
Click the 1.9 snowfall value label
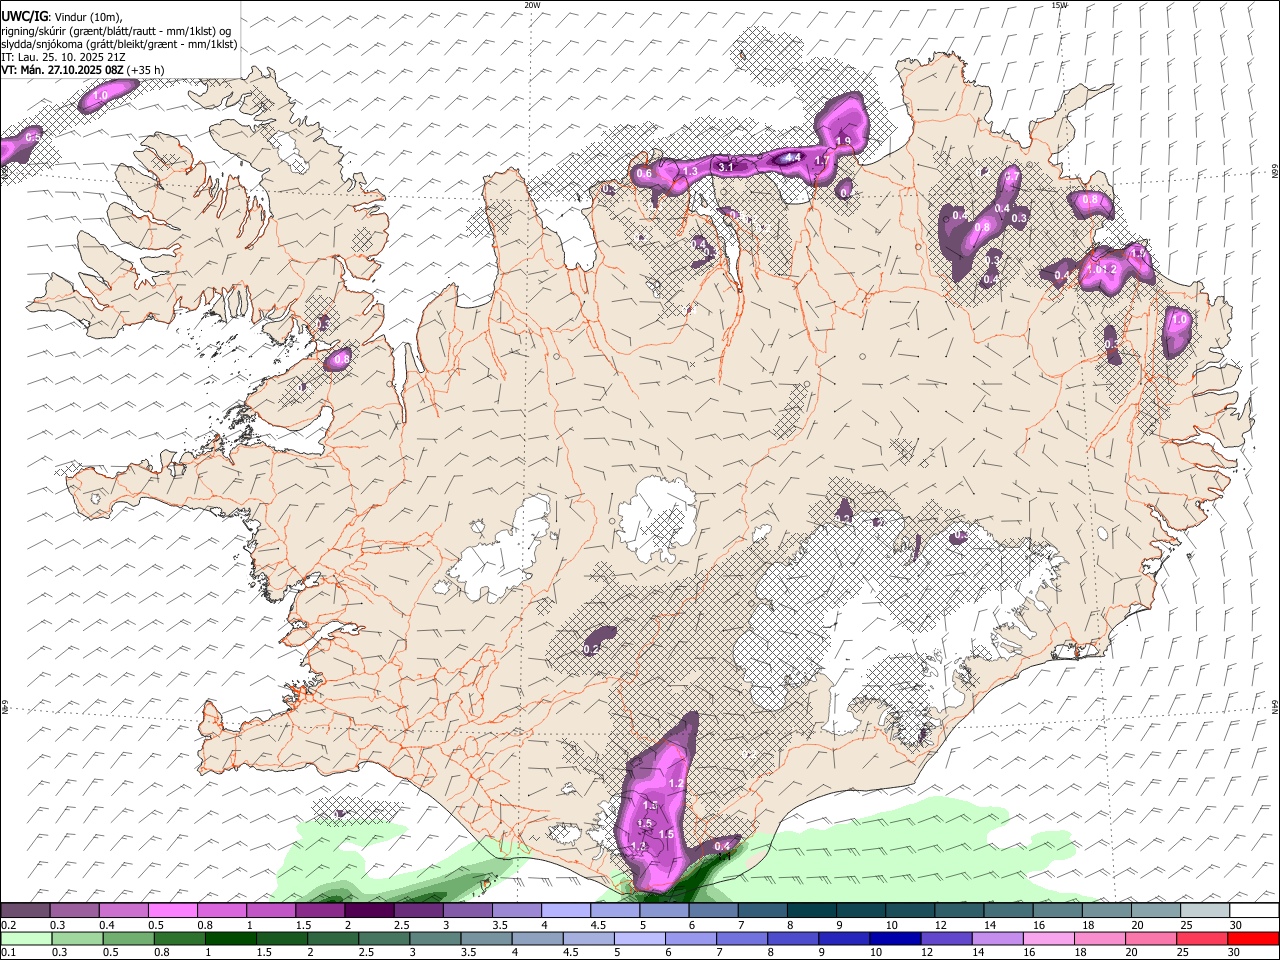[843, 141]
